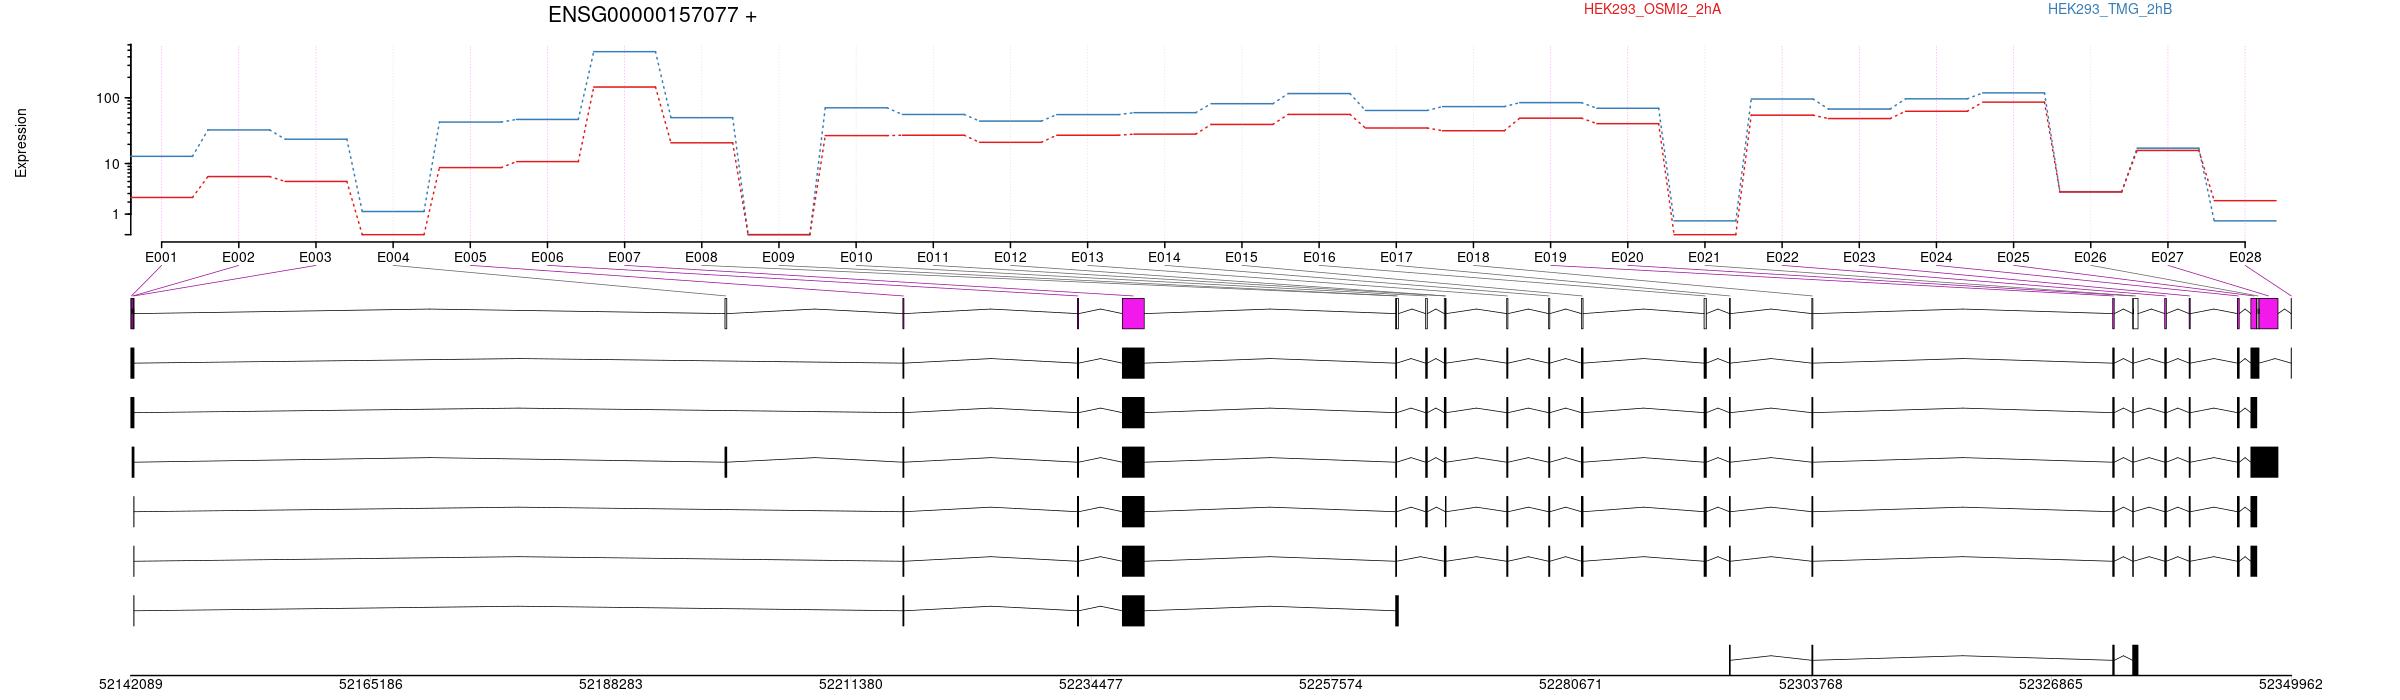
Task: Click genomic coordinate 52211380
Action: pyautogui.click(x=851, y=685)
